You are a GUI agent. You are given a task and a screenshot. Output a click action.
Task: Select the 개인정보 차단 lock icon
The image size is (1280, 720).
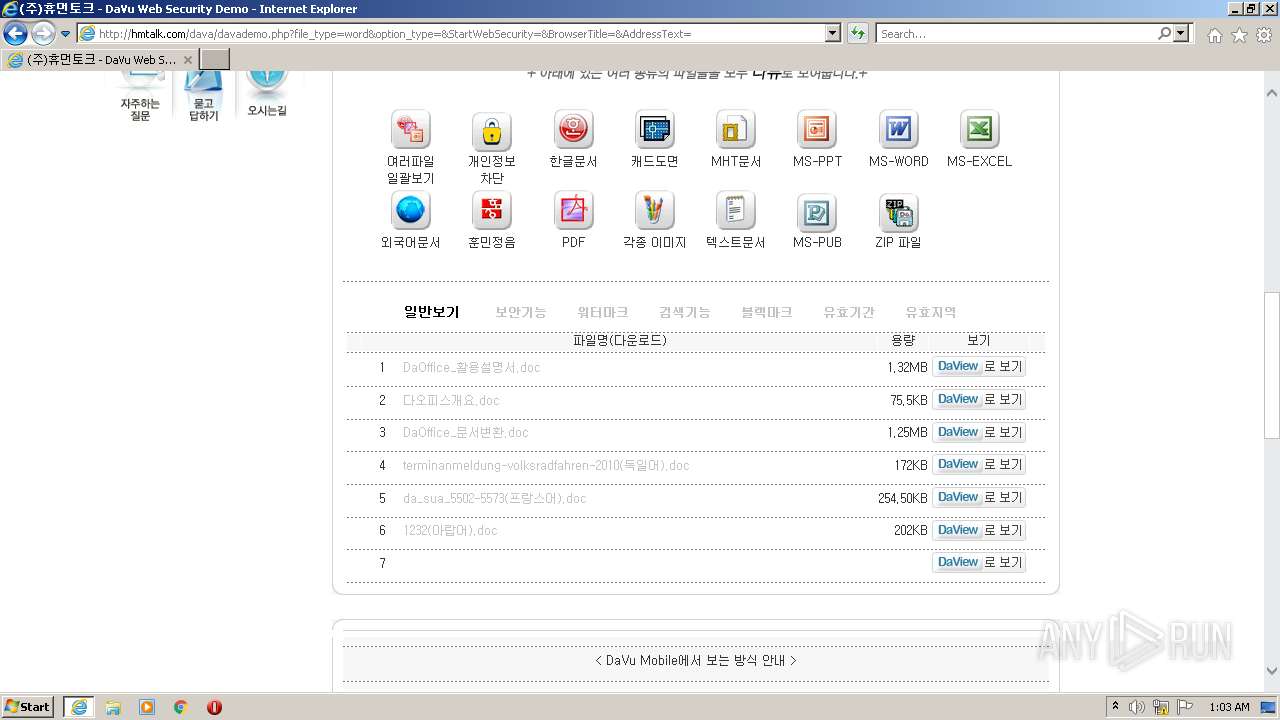coord(491,130)
